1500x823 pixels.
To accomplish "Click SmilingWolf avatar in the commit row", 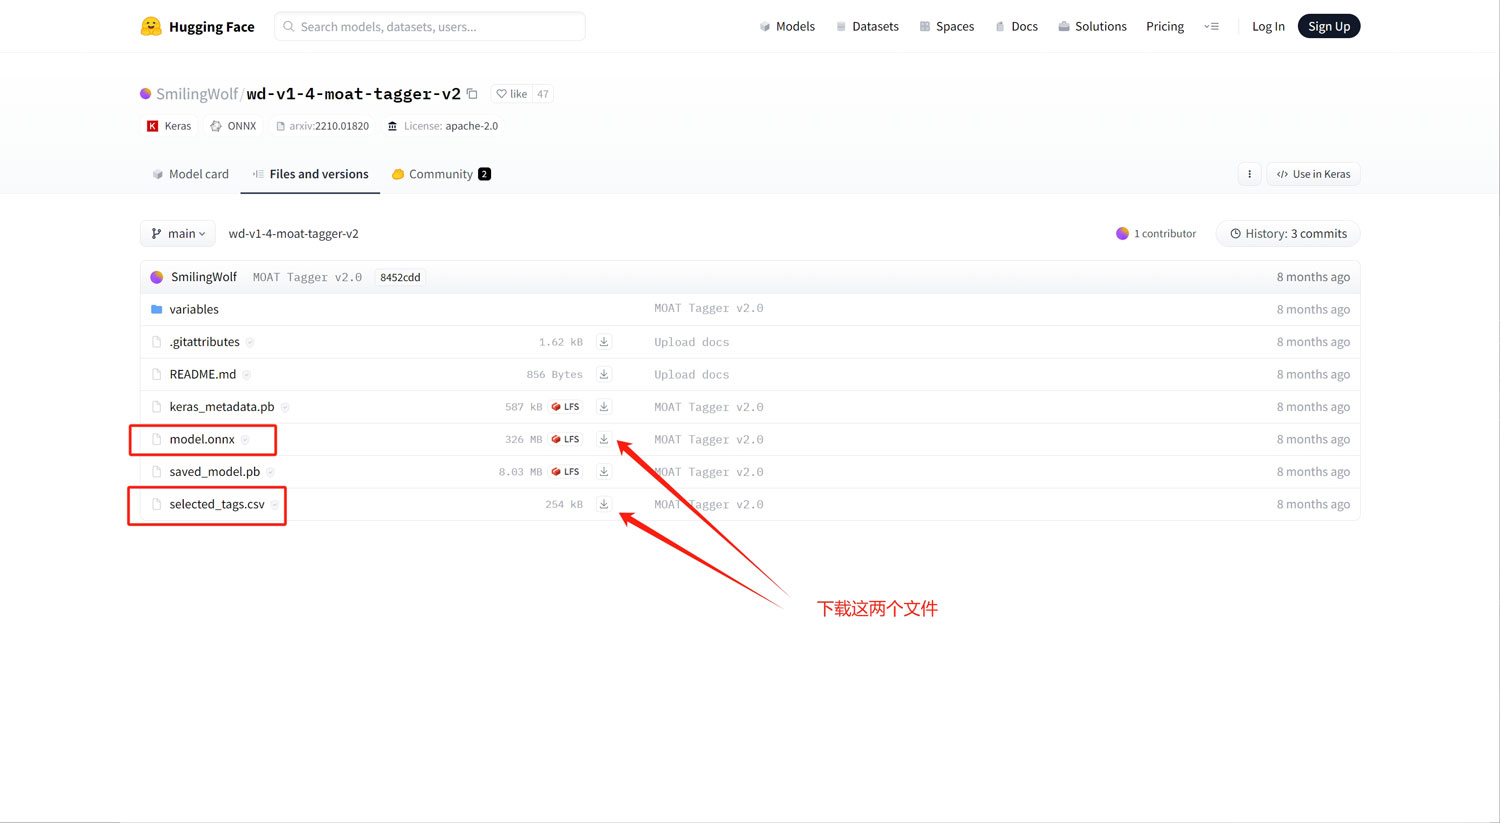I will (157, 277).
